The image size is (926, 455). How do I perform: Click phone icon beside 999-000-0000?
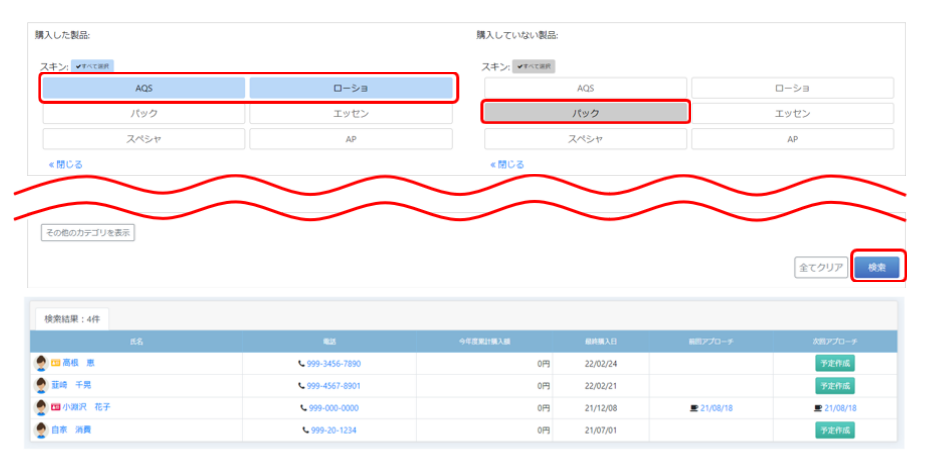(303, 408)
